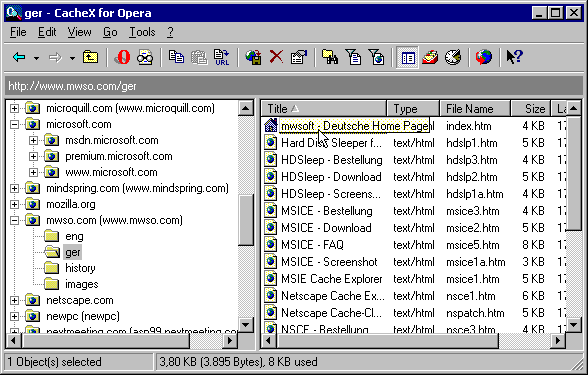The width and height of the screenshot is (588, 375).
Task: Click the globe refresh toolbar icon
Action: [484, 57]
